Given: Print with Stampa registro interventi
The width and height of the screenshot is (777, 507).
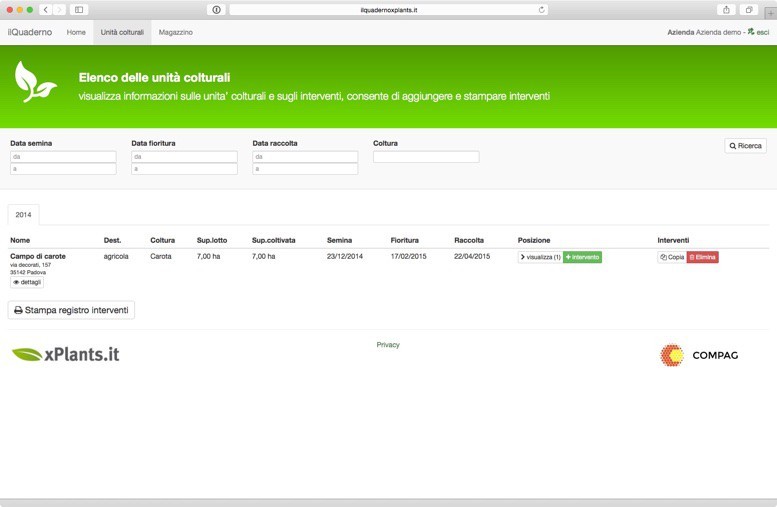Looking at the screenshot, I should tap(71, 310).
